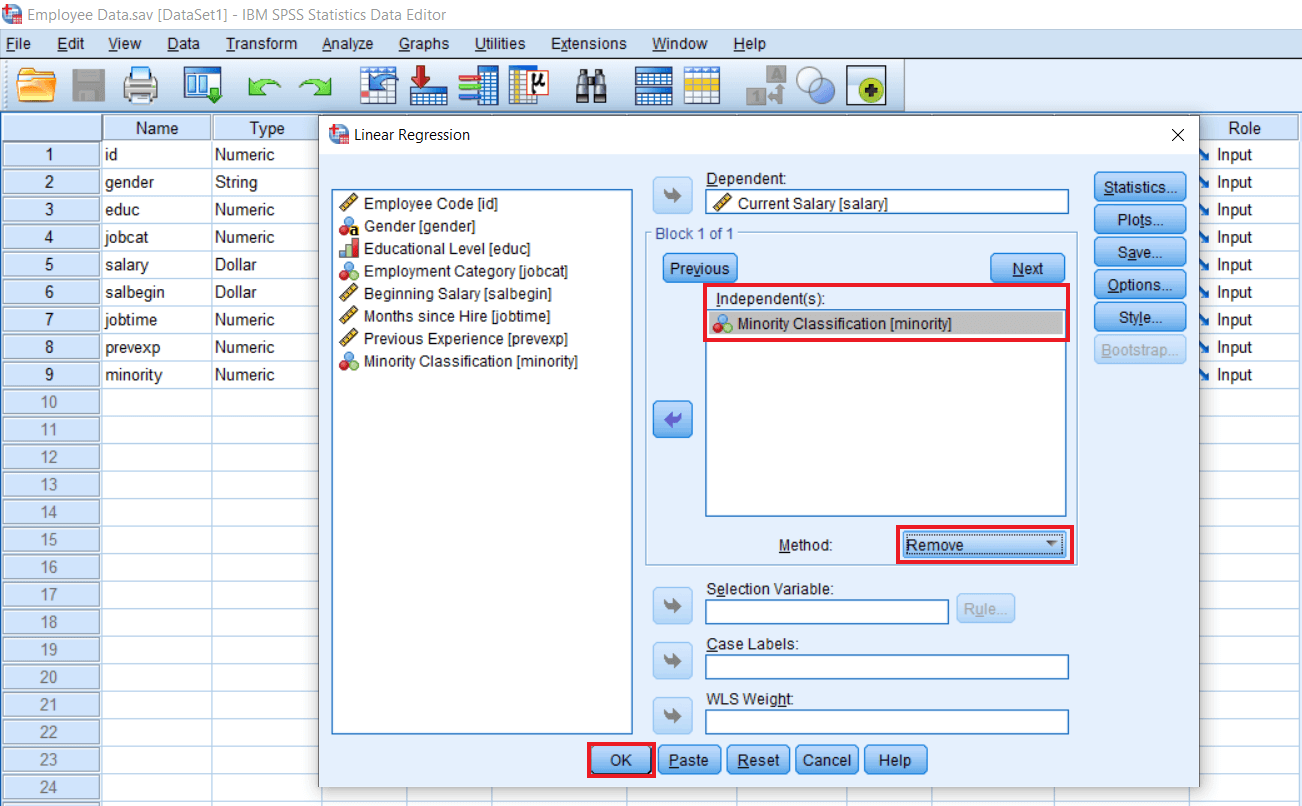Click the Paste button
Image resolution: width=1302 pixels, height=806 pixels.
[x=689, y=760]
